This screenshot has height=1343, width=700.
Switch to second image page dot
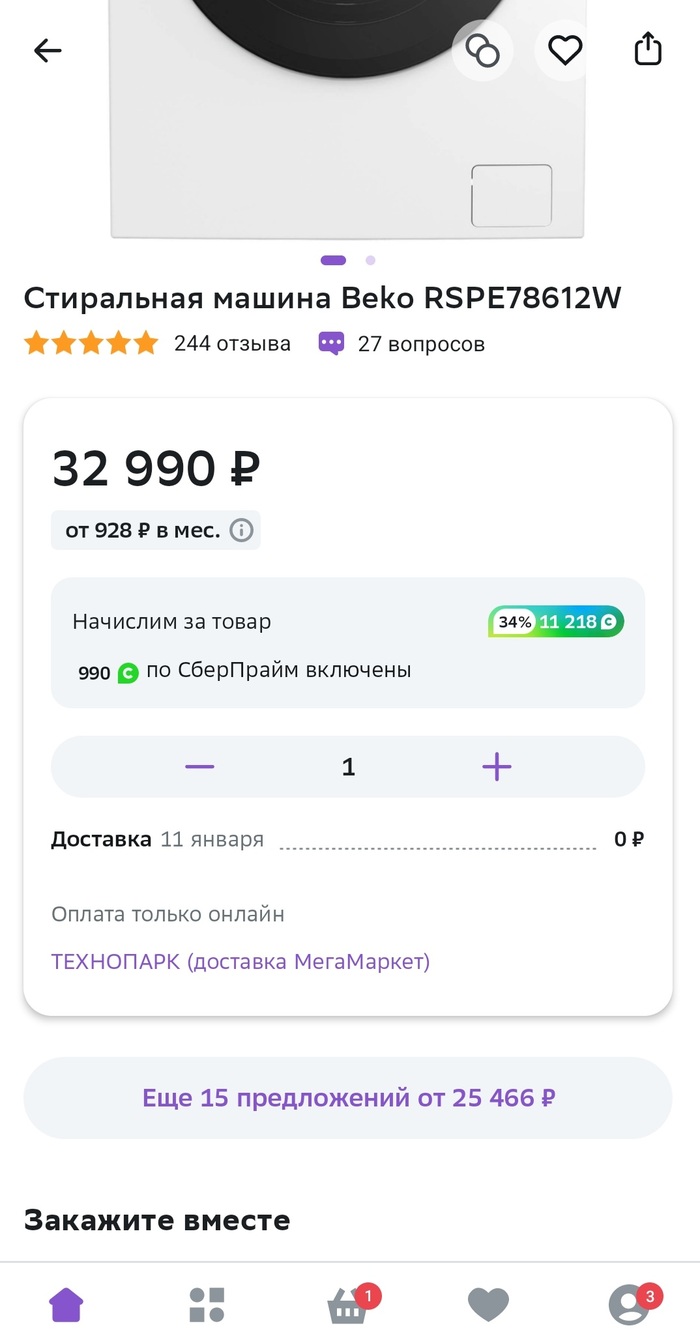click(x=370, y=260)
